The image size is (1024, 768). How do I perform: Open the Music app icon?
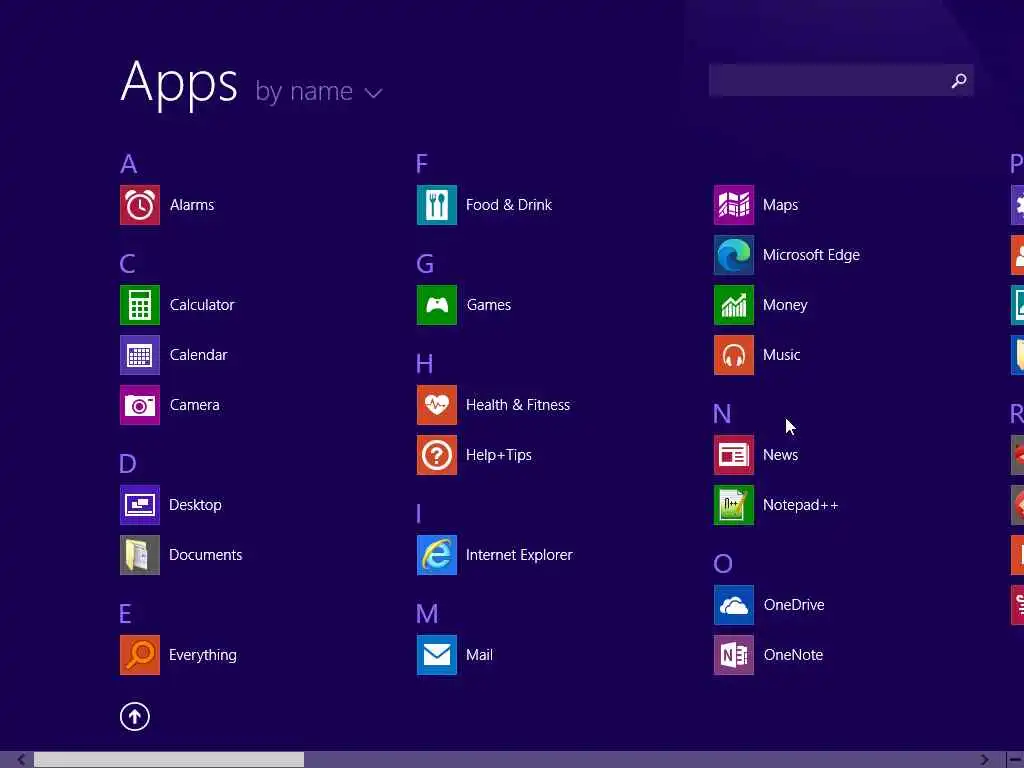[x=734, y=355]
